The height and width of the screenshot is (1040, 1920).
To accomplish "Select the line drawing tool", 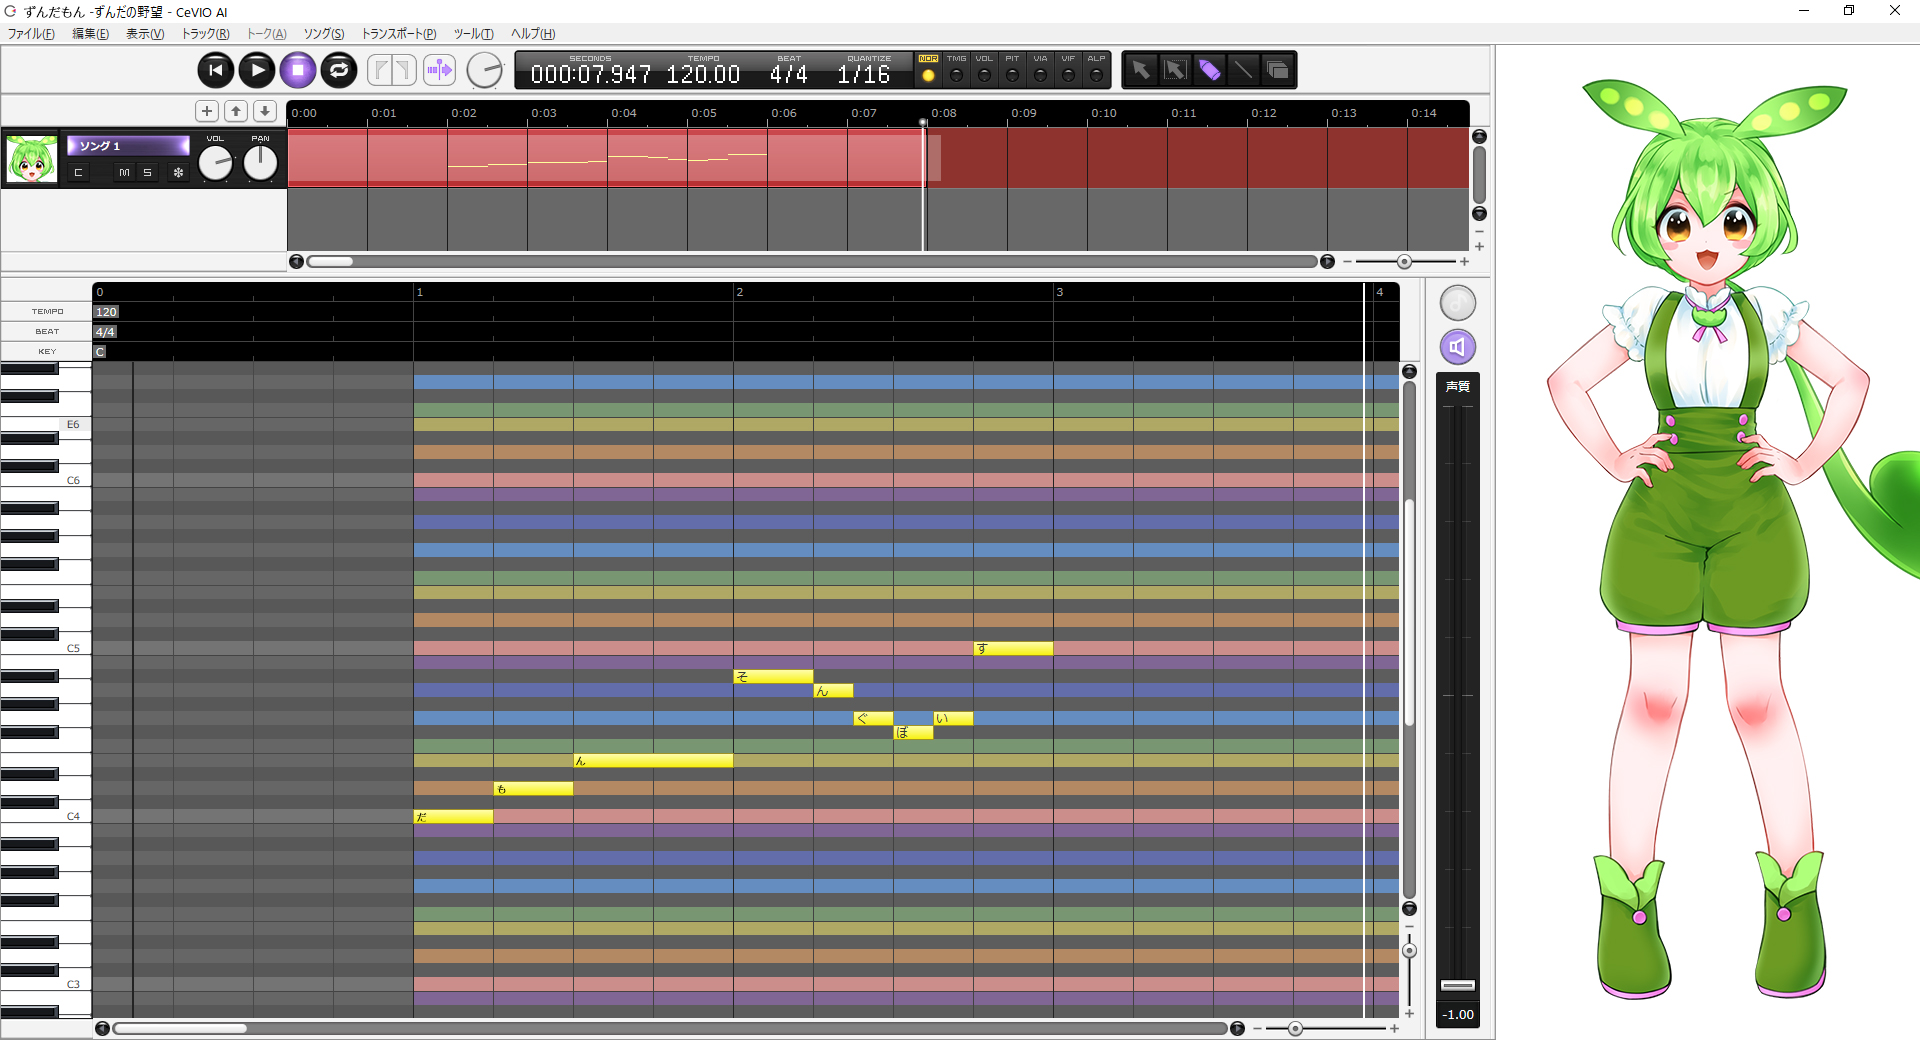I will [1243, 70].
